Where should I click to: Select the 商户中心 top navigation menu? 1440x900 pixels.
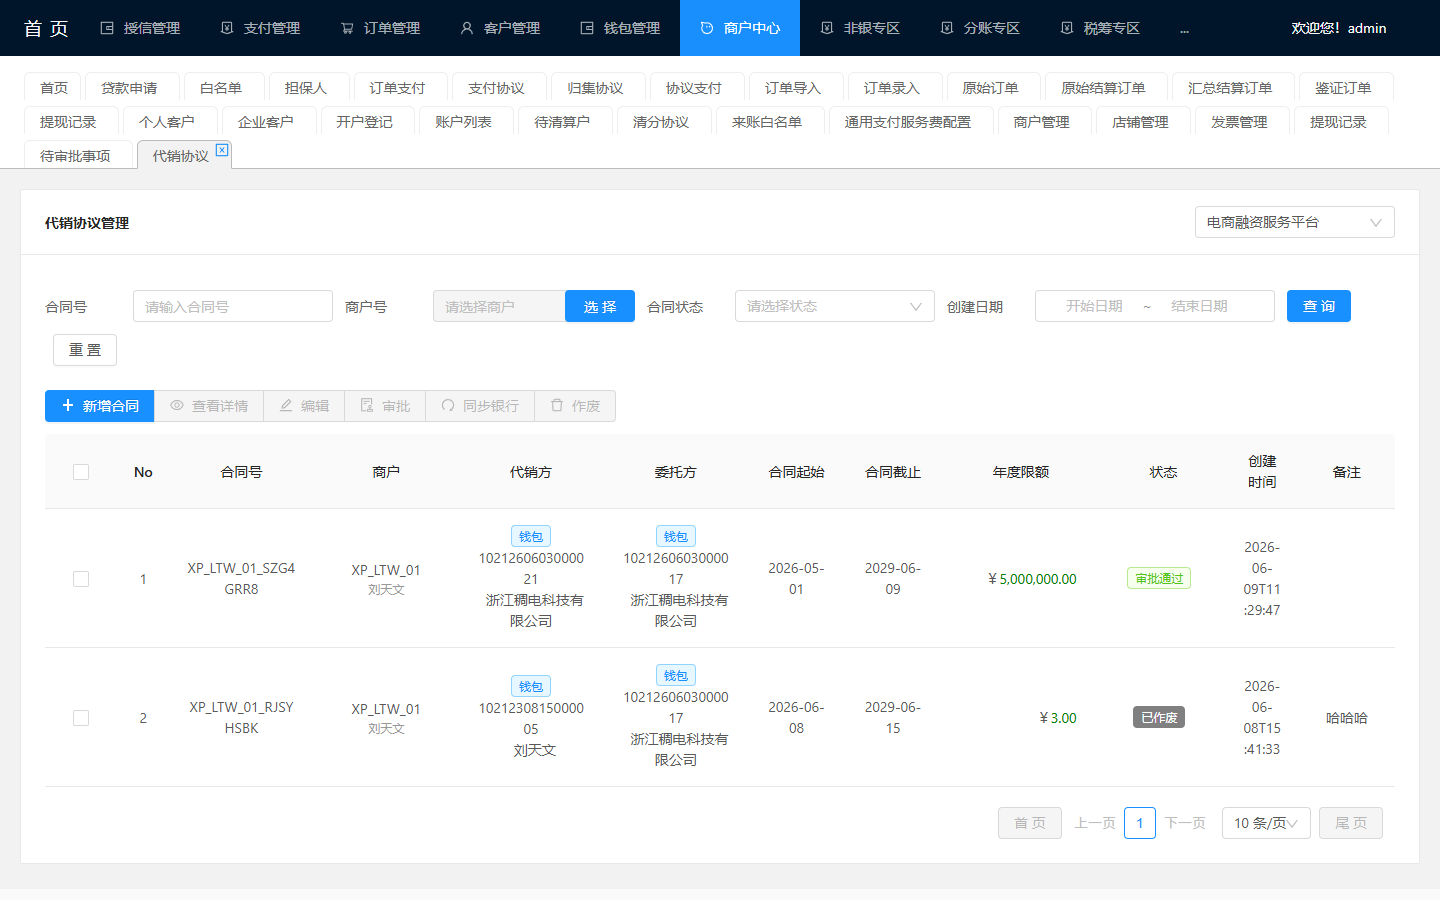coord(740,28)
